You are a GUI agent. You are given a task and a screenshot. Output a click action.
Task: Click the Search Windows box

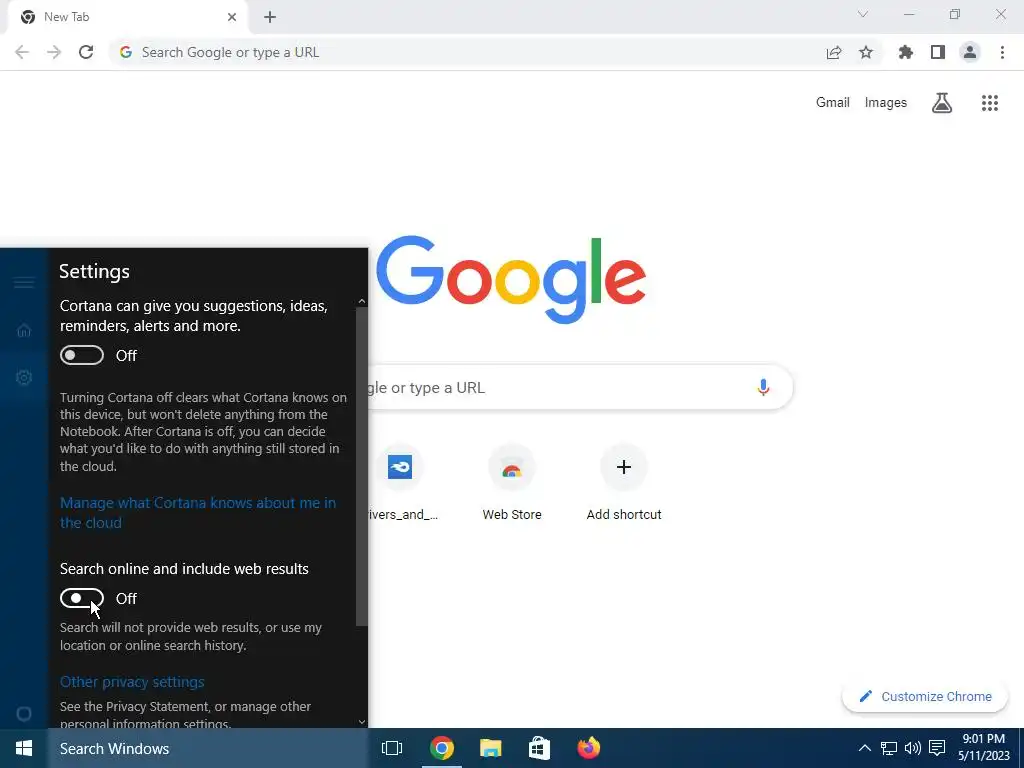(206, 748)
